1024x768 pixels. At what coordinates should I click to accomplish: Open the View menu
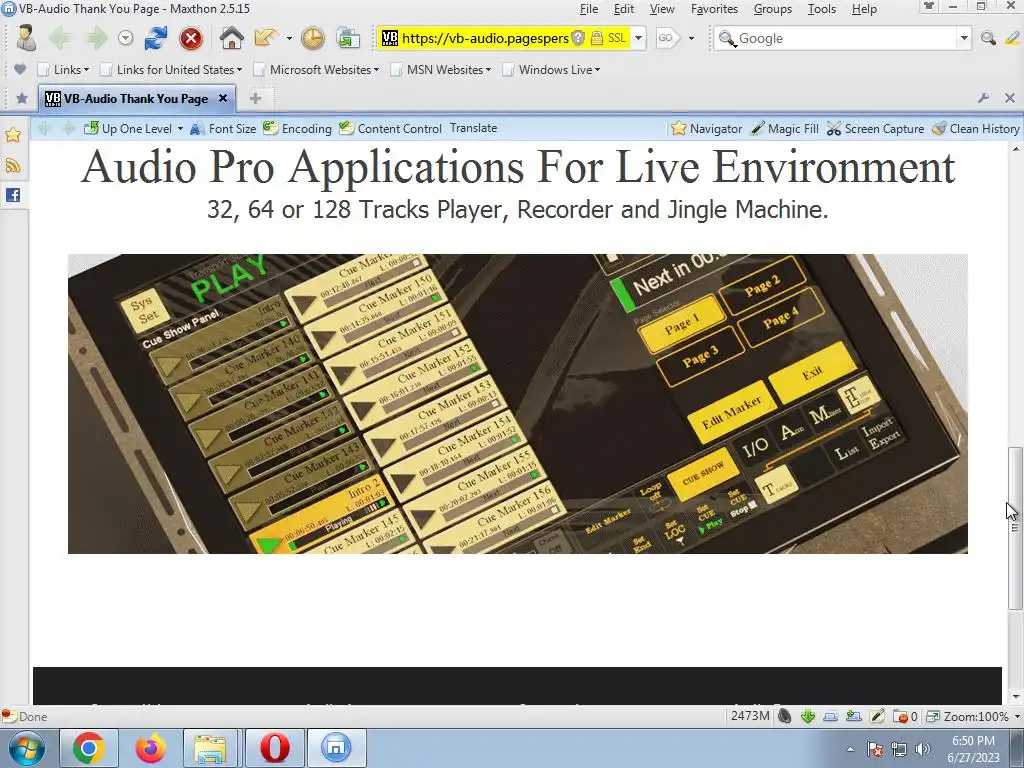(662, 9)
